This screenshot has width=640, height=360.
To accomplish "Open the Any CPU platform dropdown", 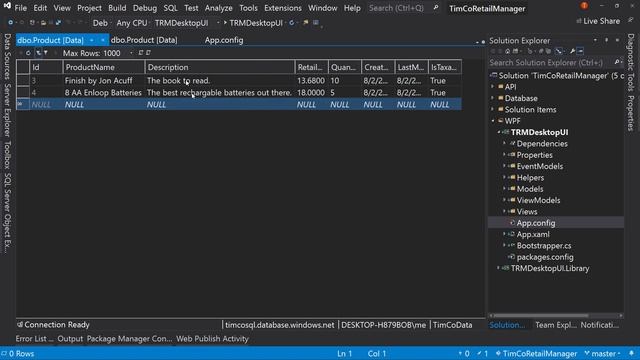I will (x=132, y=23).
